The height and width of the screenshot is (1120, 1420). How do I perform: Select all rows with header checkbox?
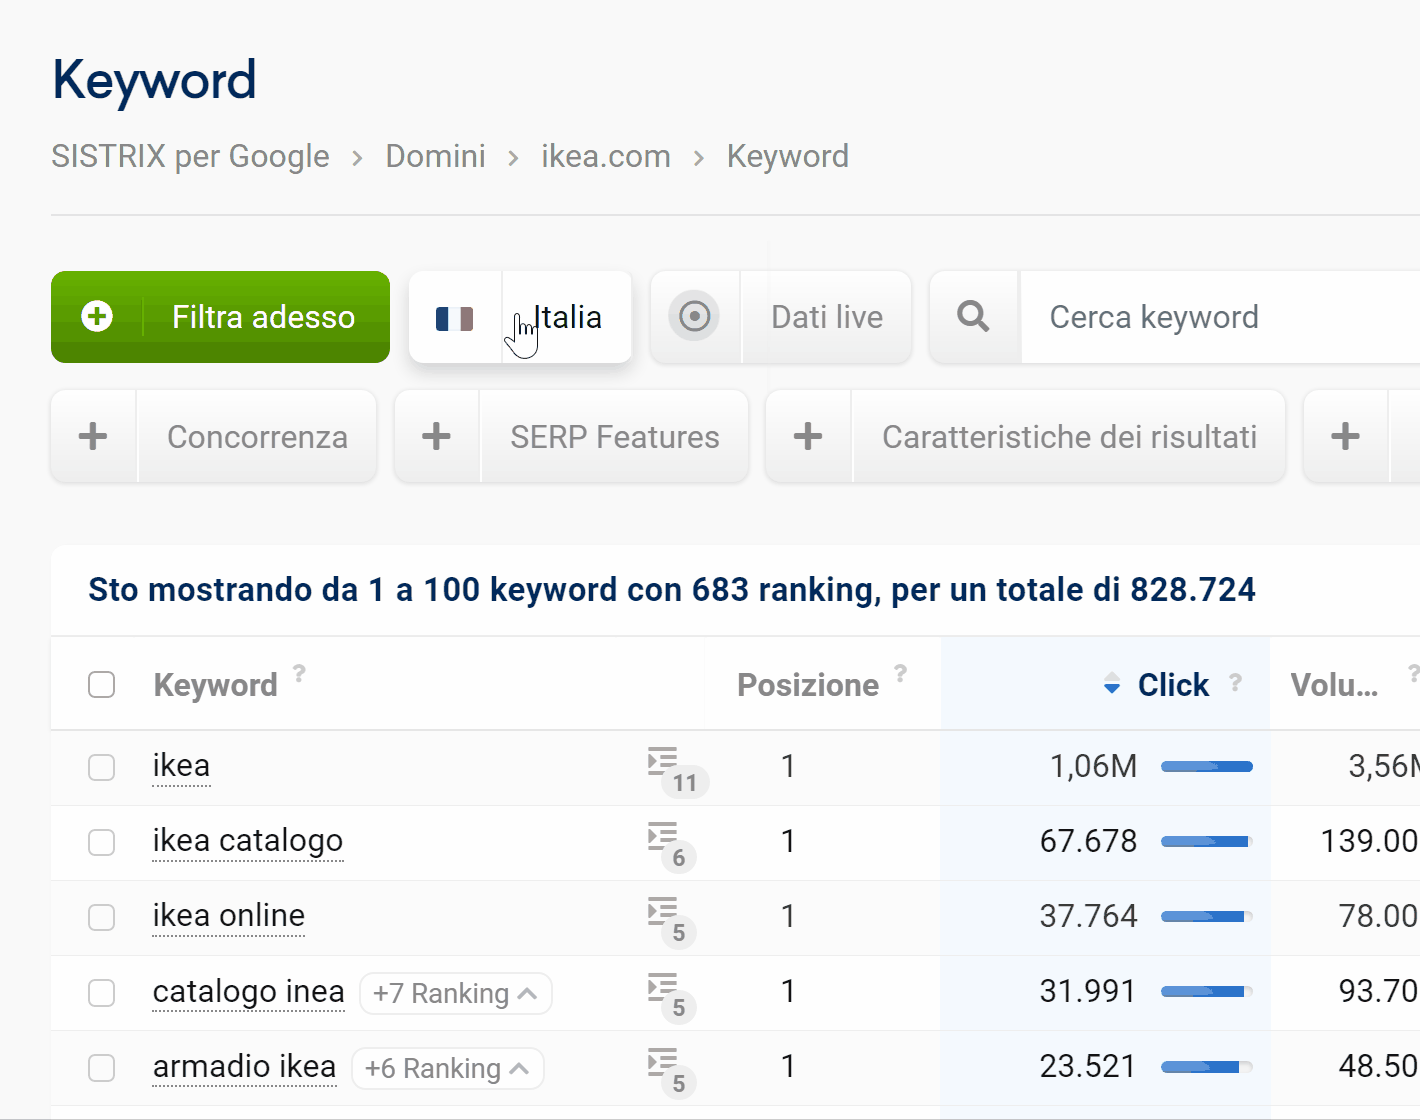click(x=102, y=685)
